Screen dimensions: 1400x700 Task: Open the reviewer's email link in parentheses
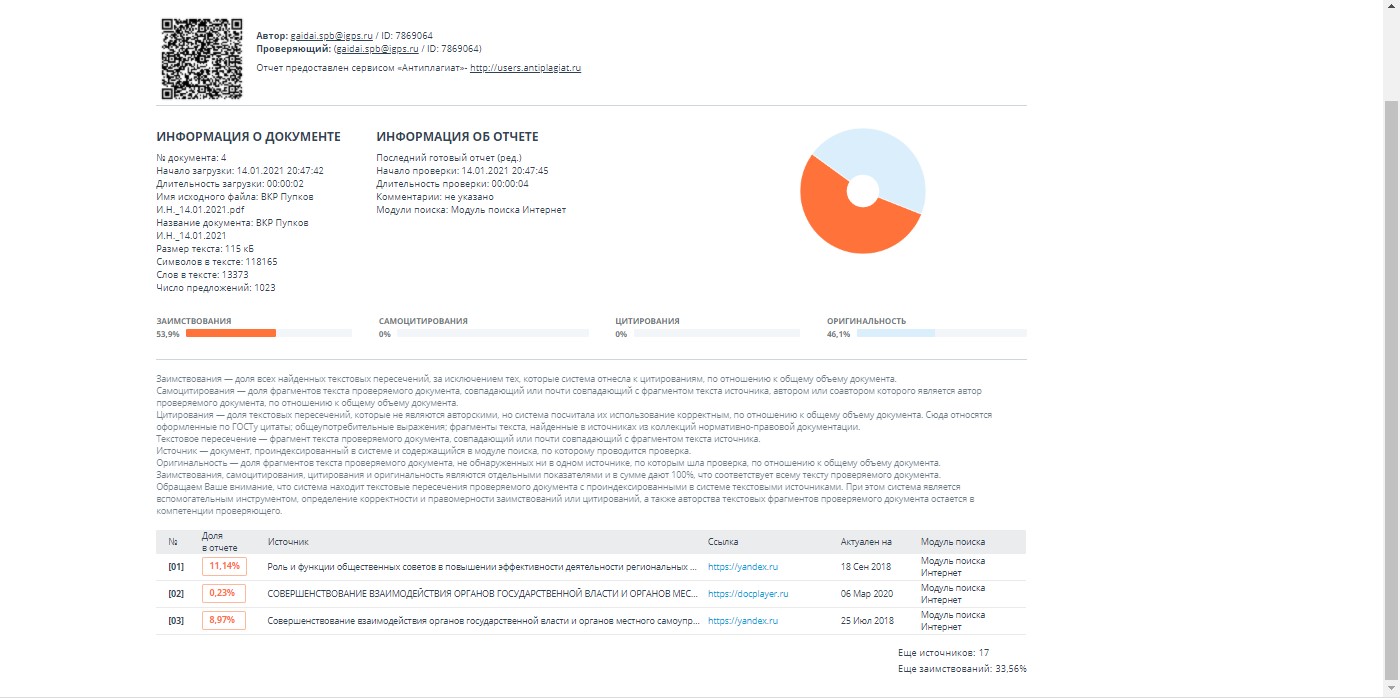tap(376, 48)
